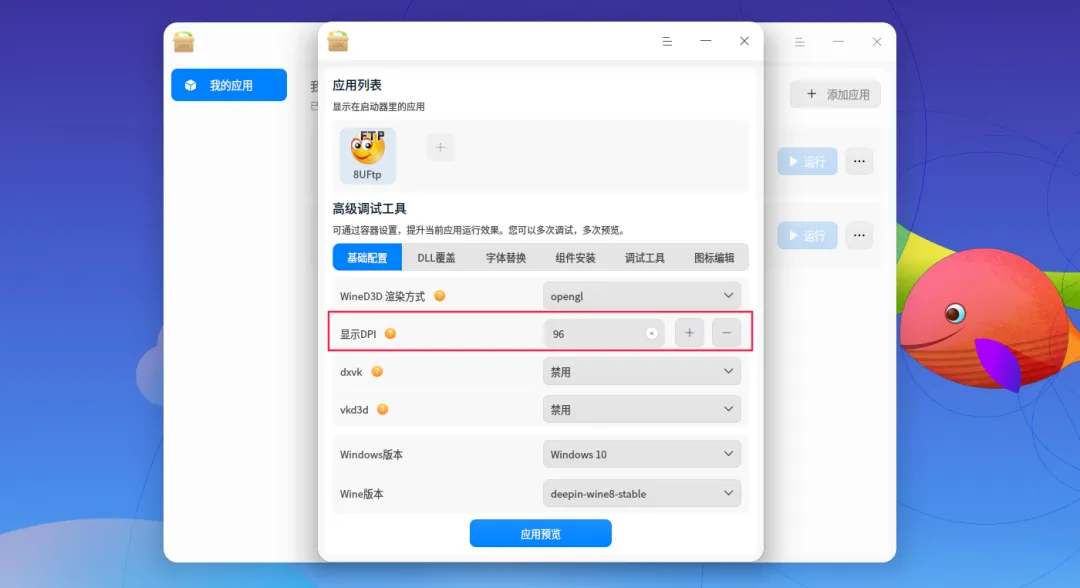Click the Wine版本 label
This screenshot has height=588, width=1080.
click(x=362, y=494)
